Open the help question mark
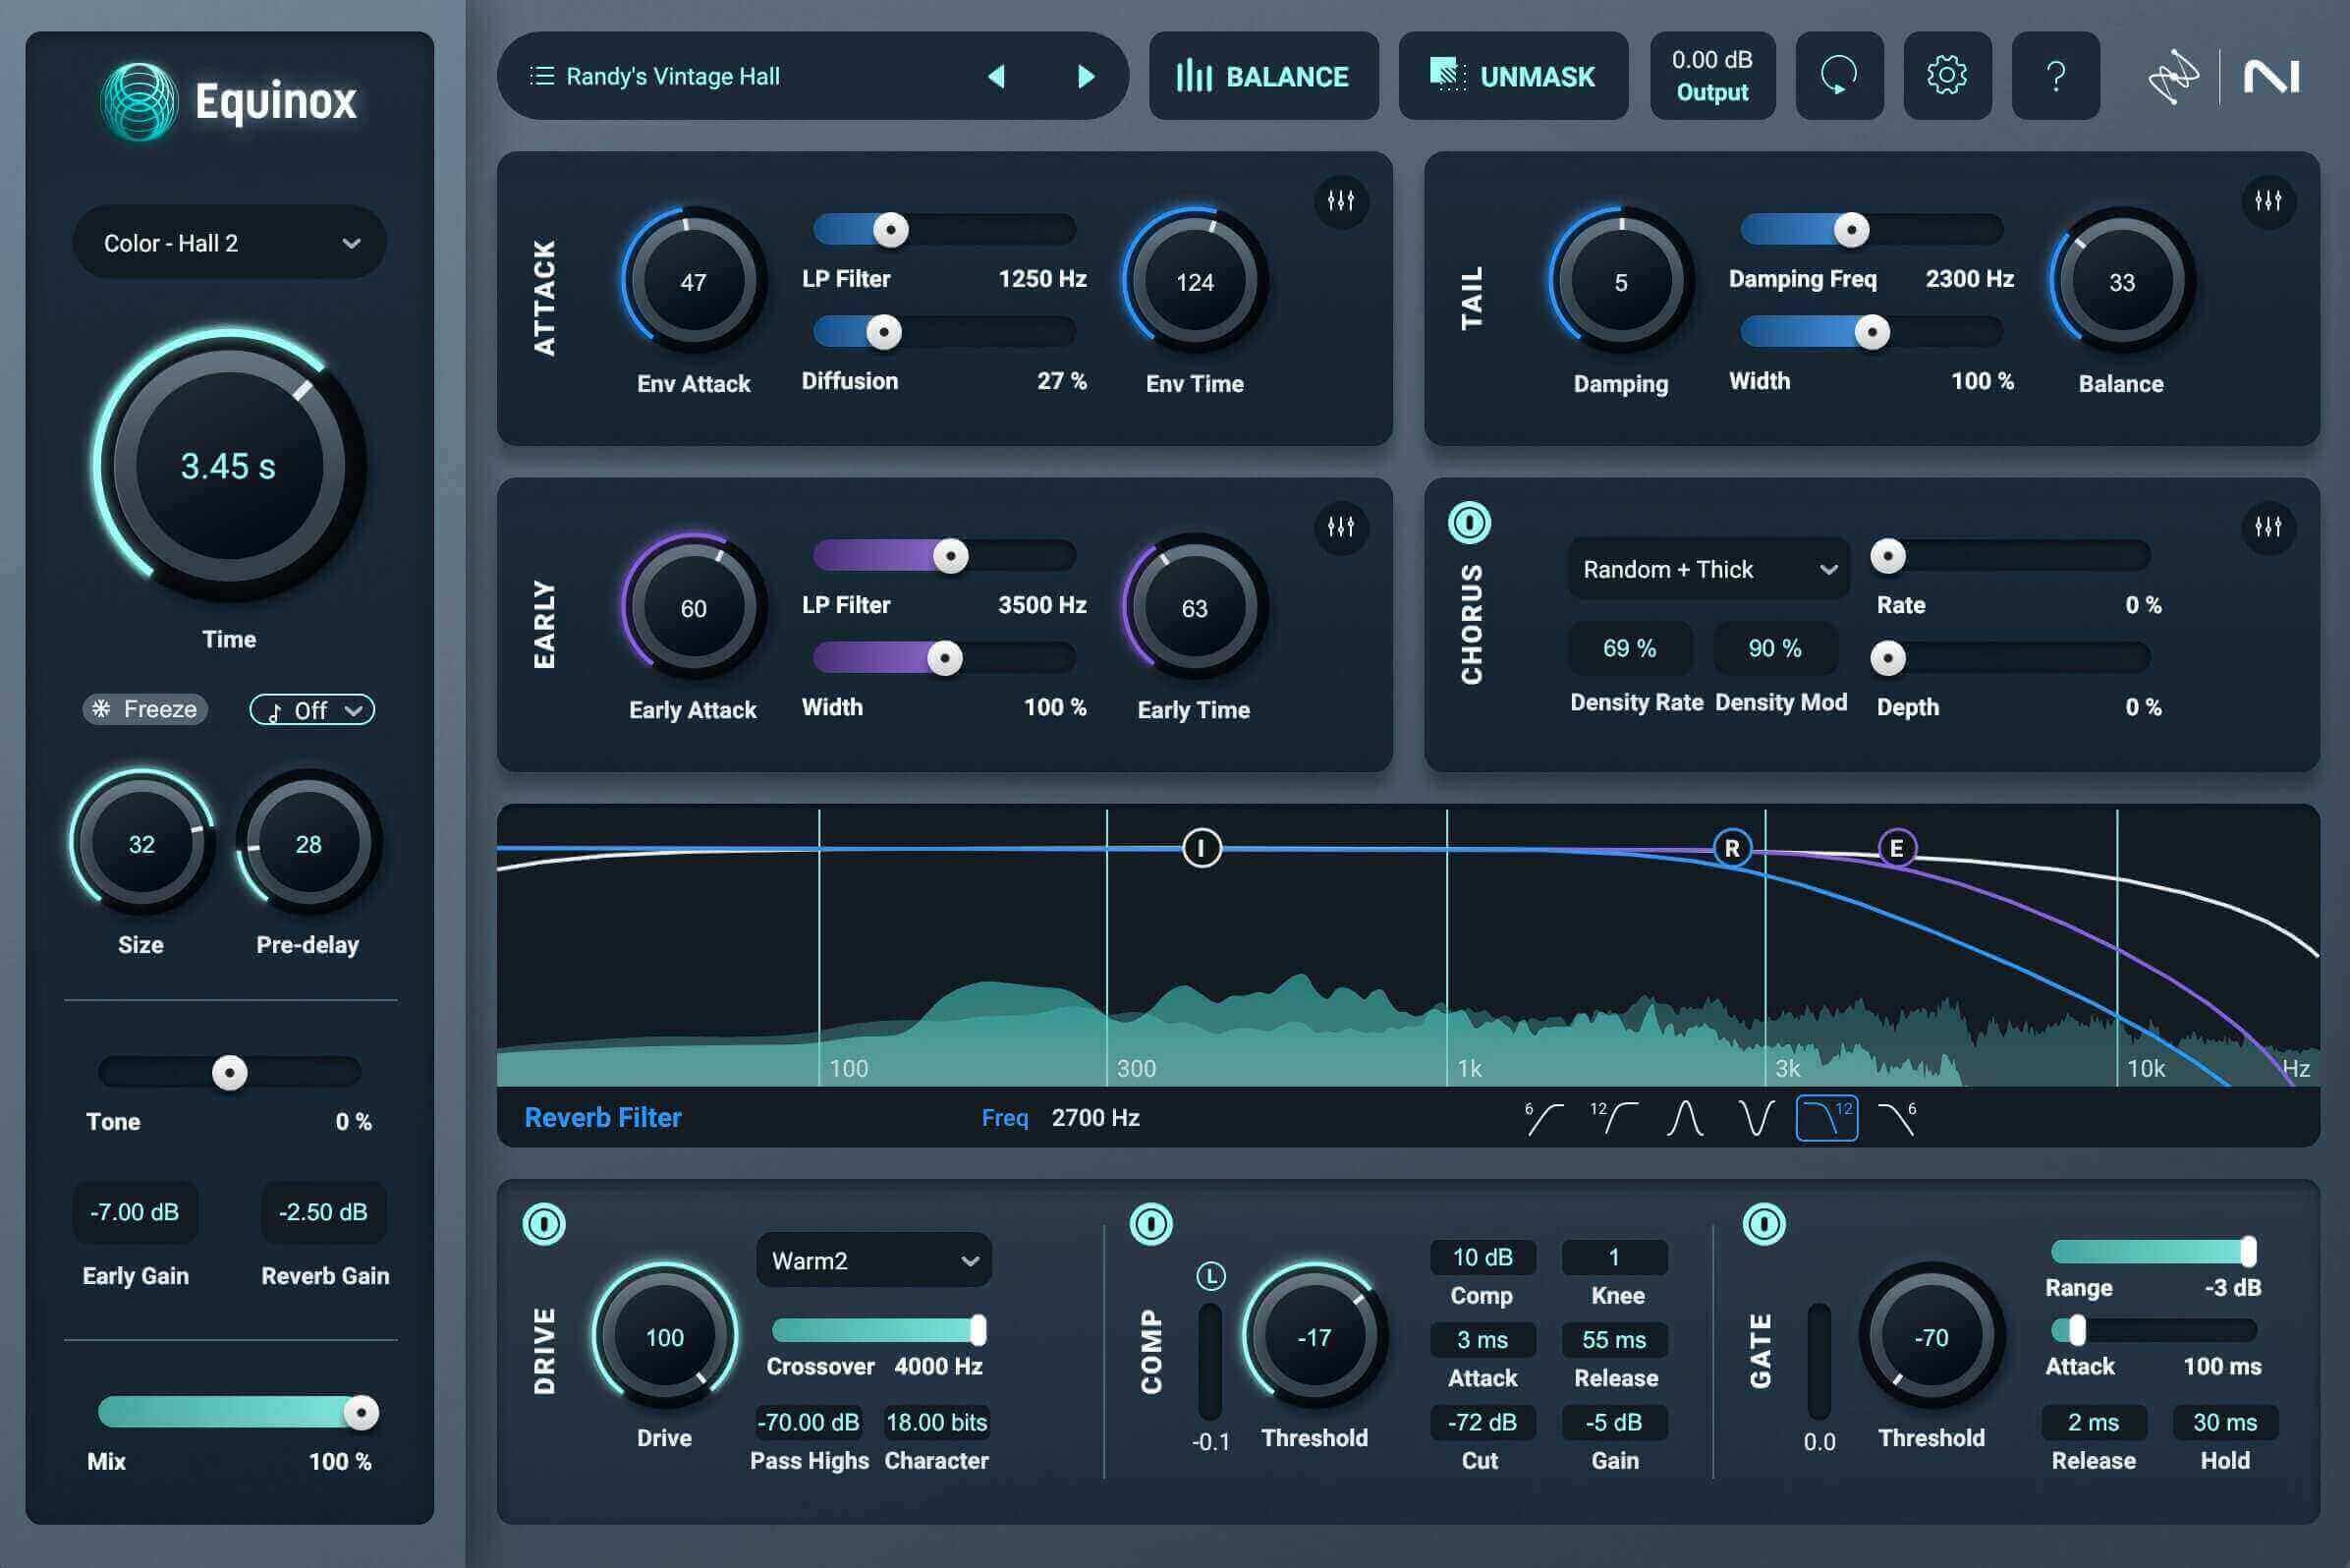Viewport: 2350px width, 1568px height. tap(2055, 76)
